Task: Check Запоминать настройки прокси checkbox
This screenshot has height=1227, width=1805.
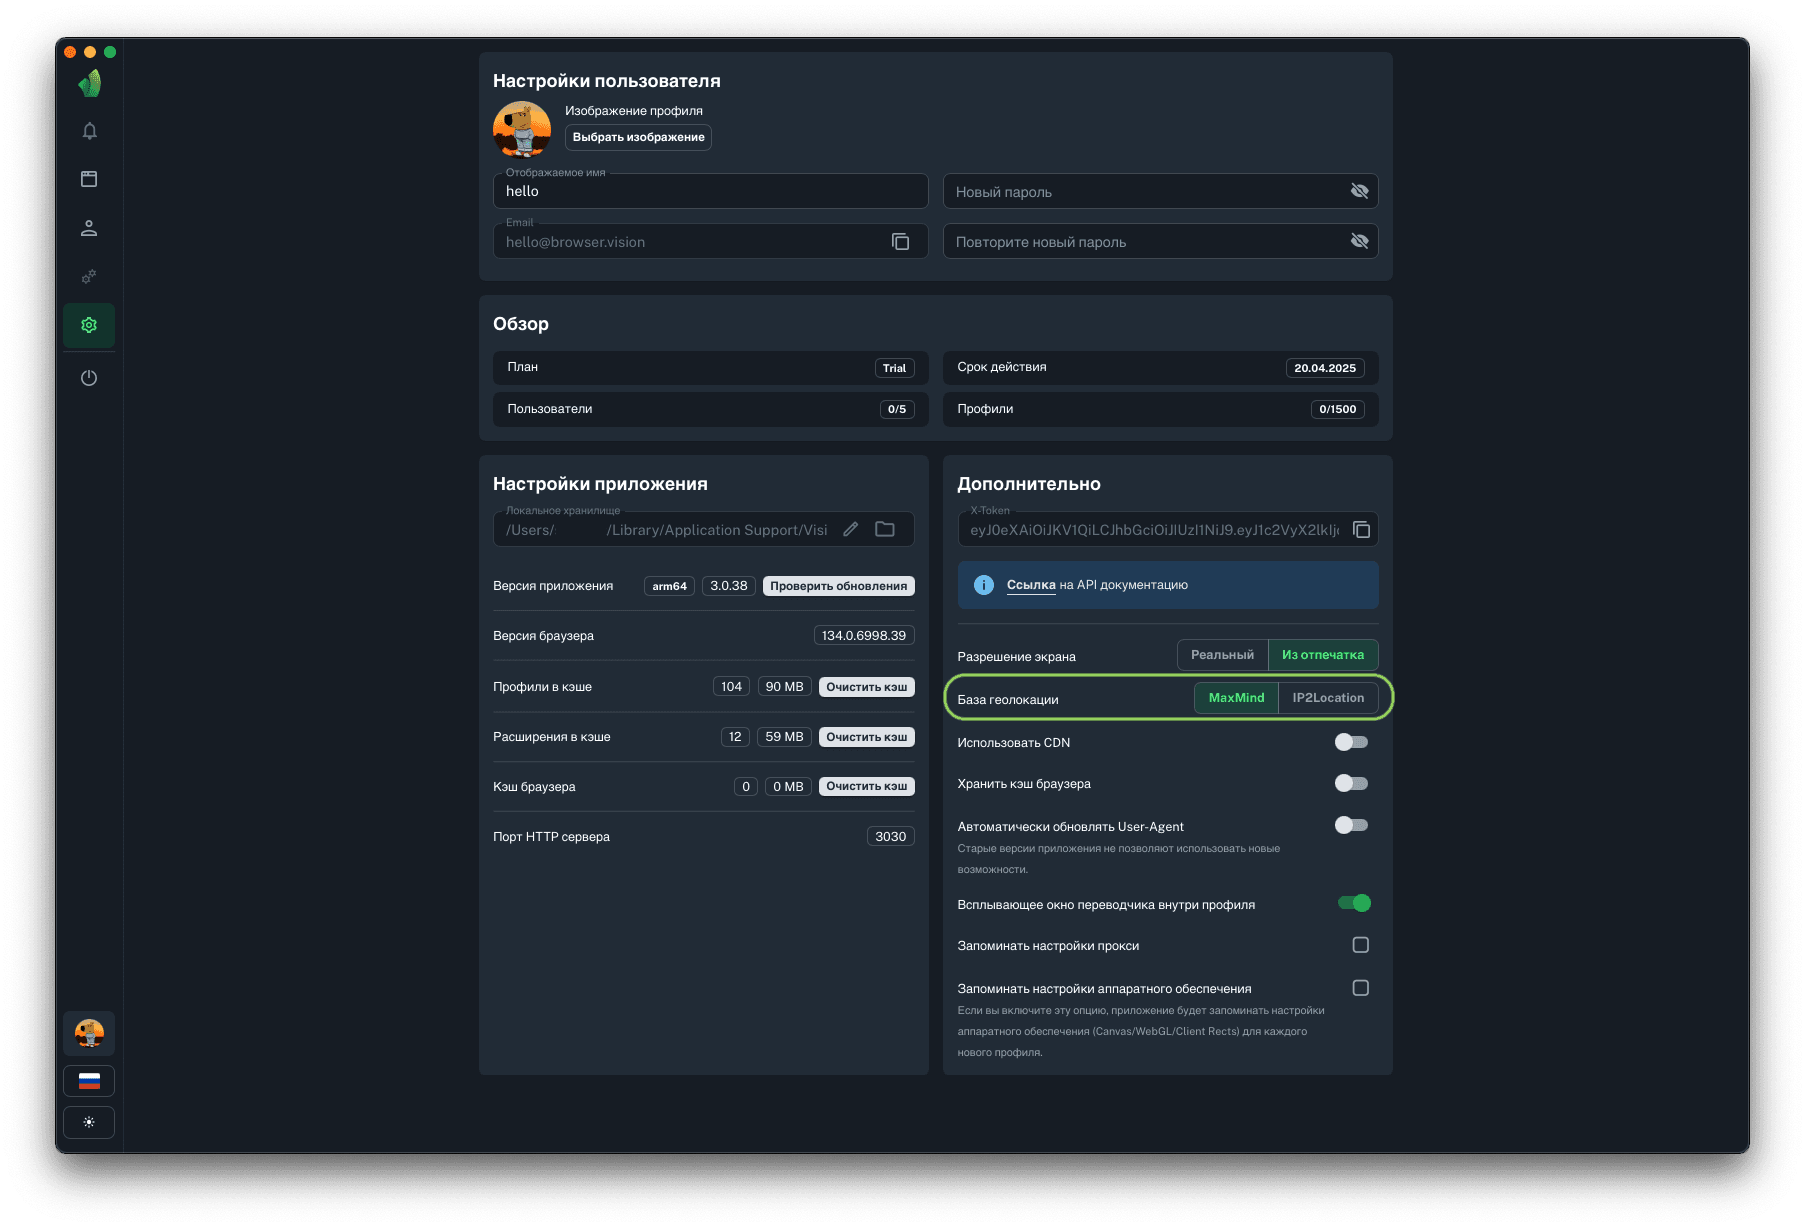Action: [1360, 945]
